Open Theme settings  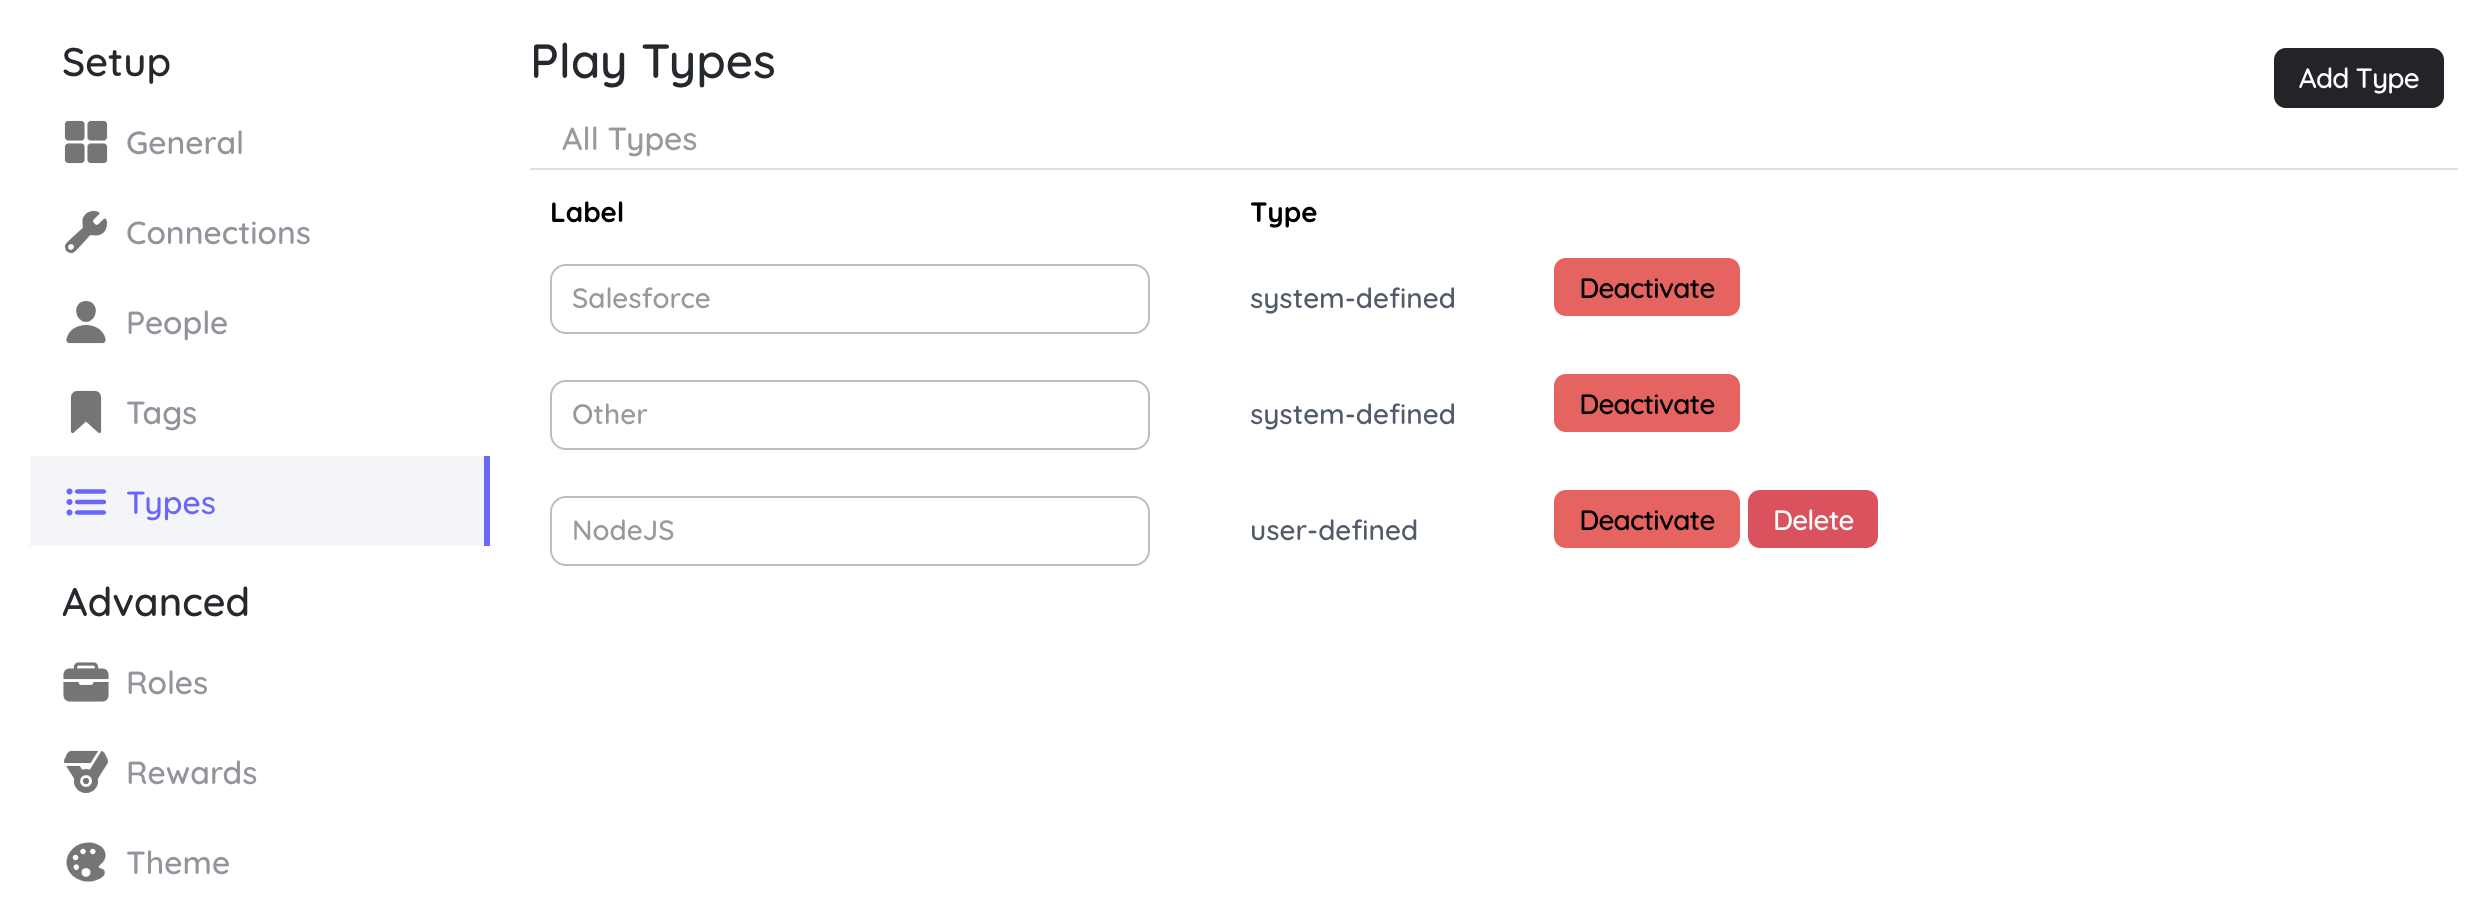pos(260,862)
